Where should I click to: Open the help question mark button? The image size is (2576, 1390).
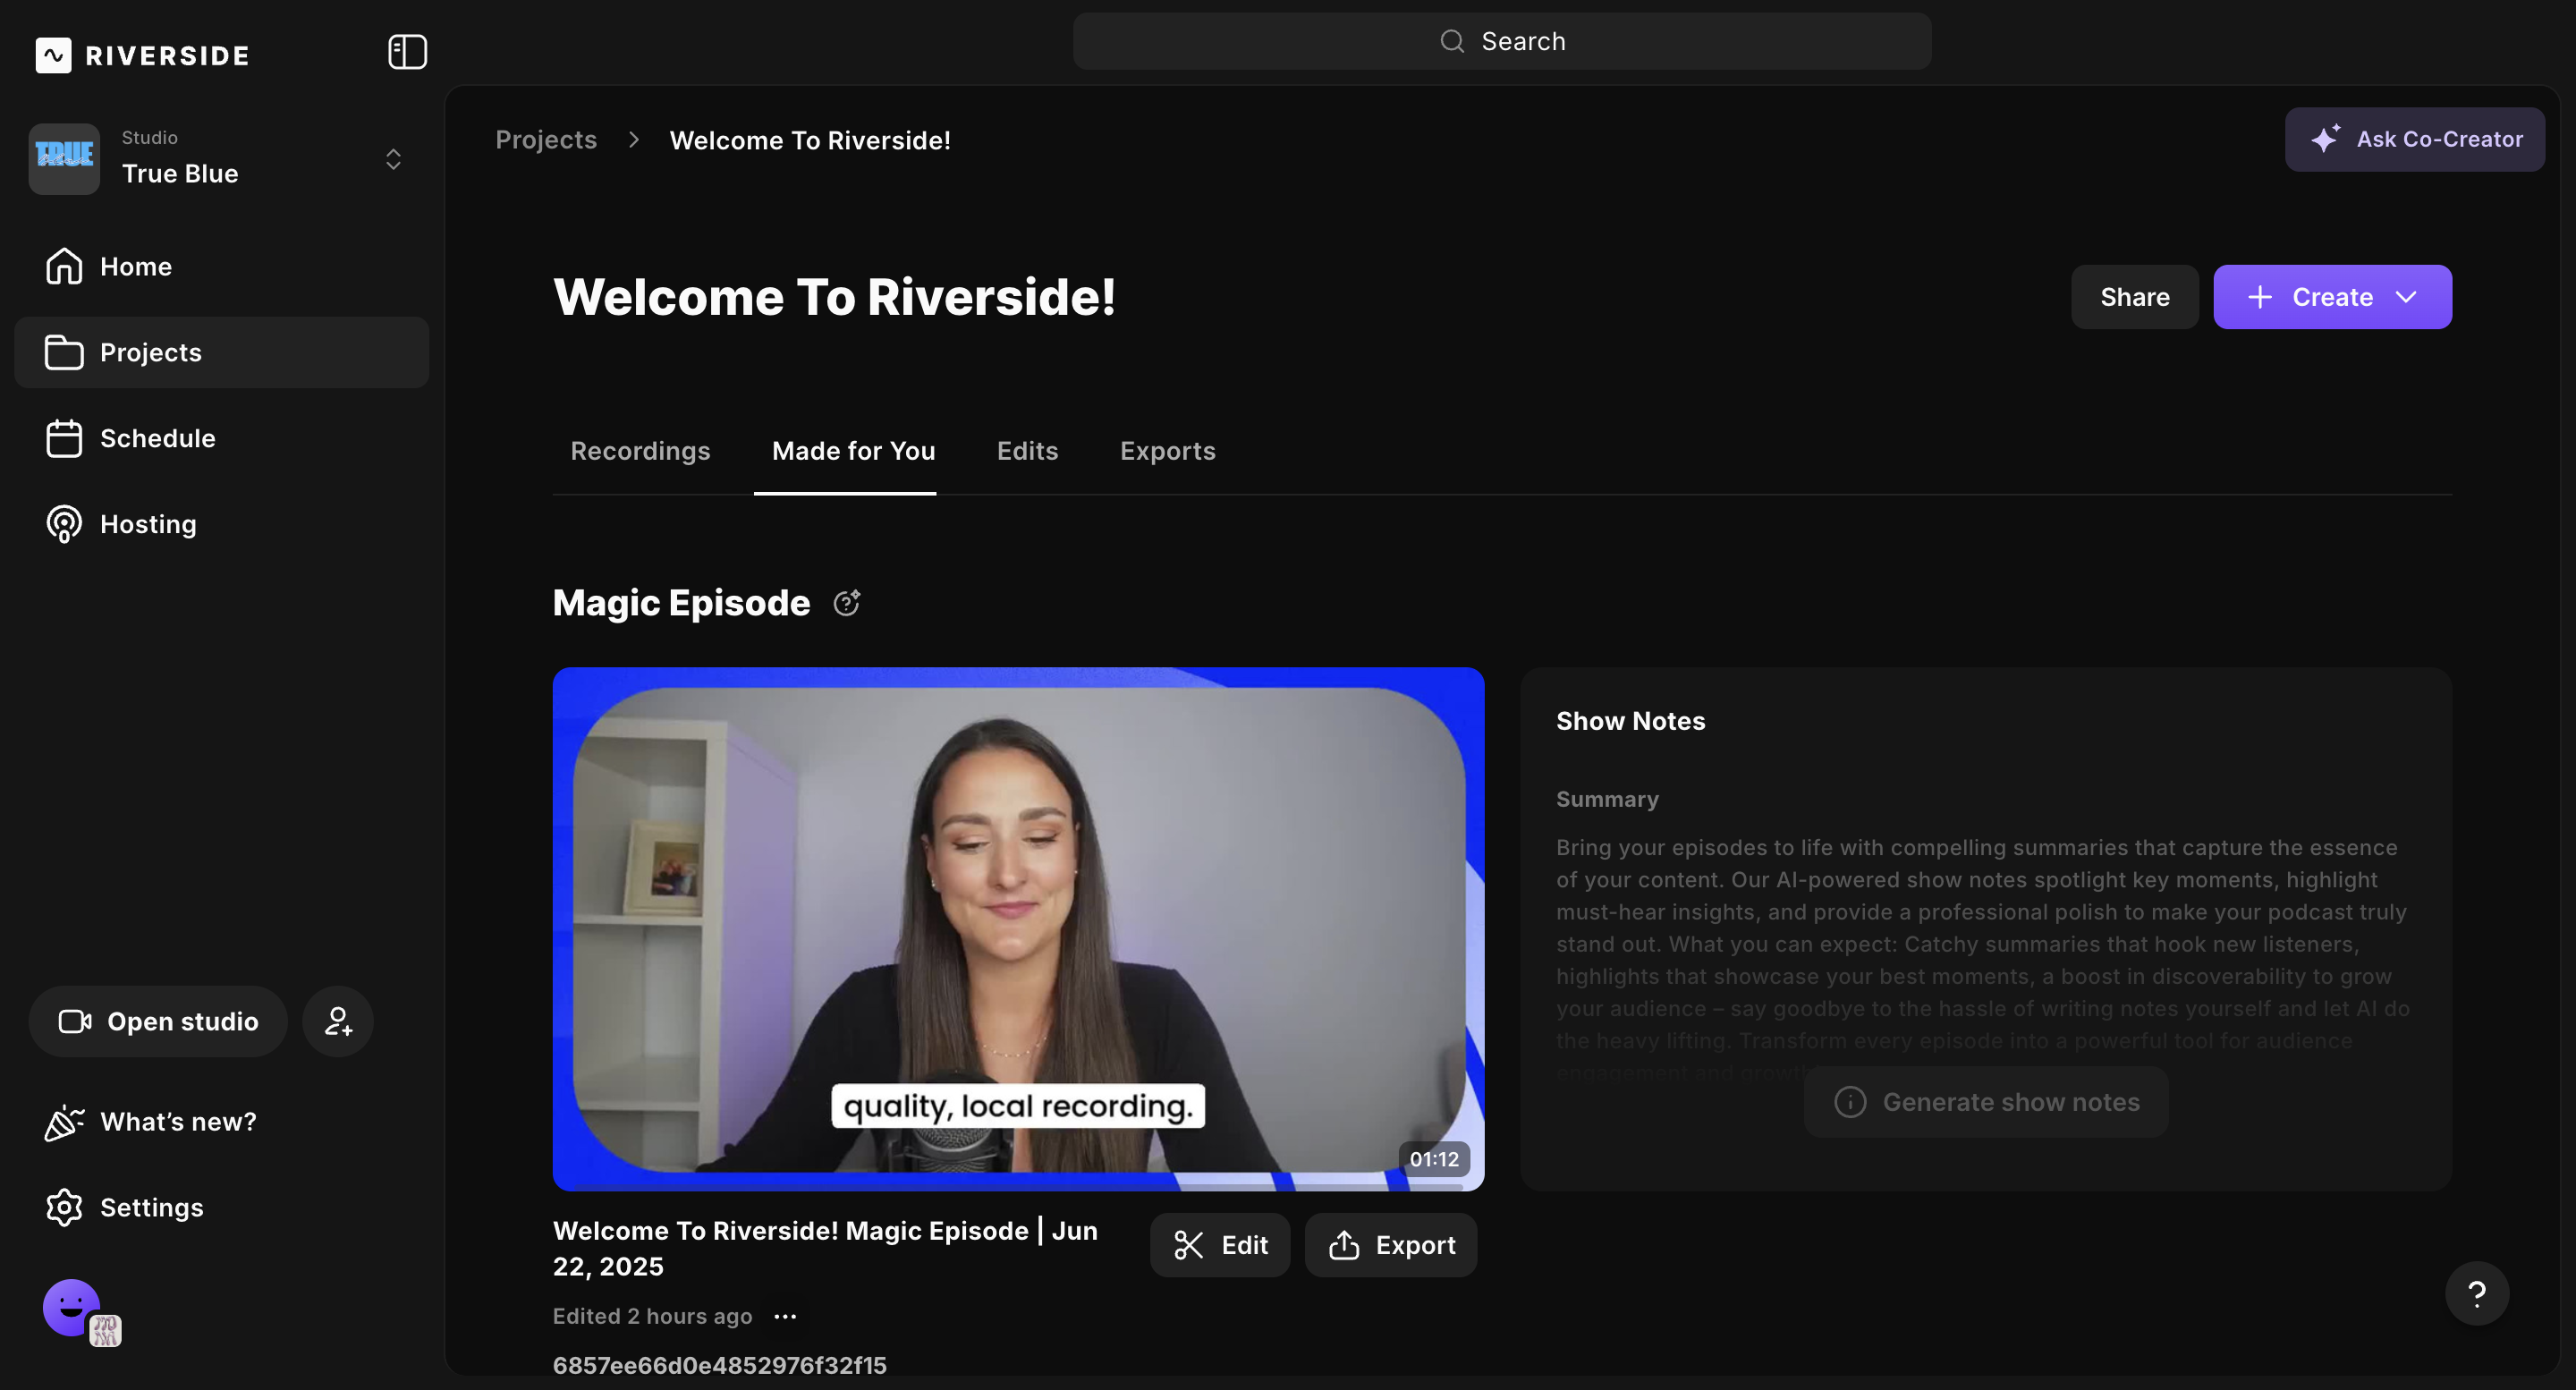click(x=2476, y=1294)
